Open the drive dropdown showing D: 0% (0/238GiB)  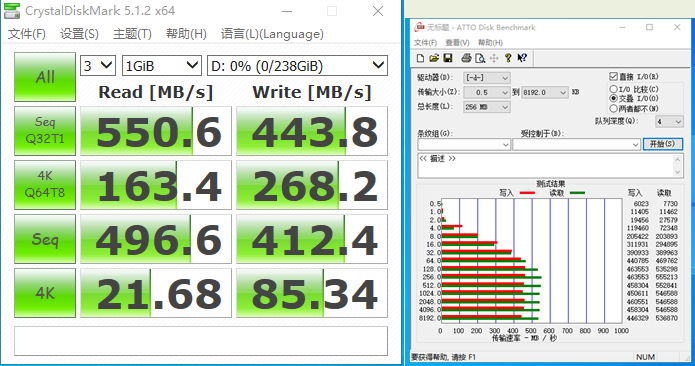pos(297,66)
